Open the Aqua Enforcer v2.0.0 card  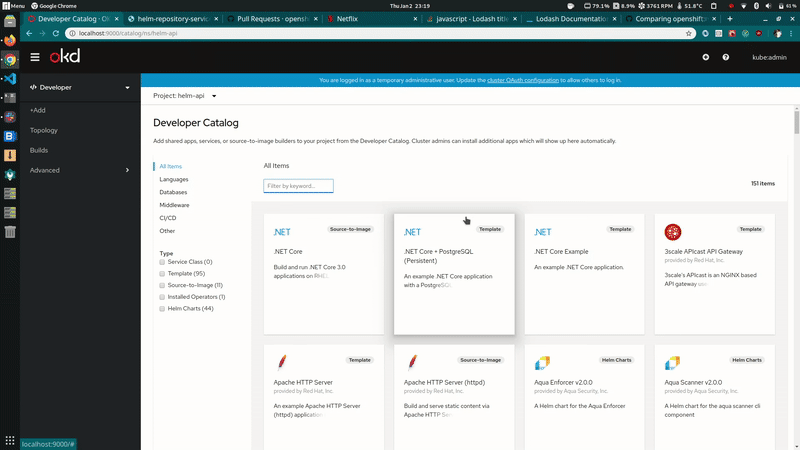584,397
